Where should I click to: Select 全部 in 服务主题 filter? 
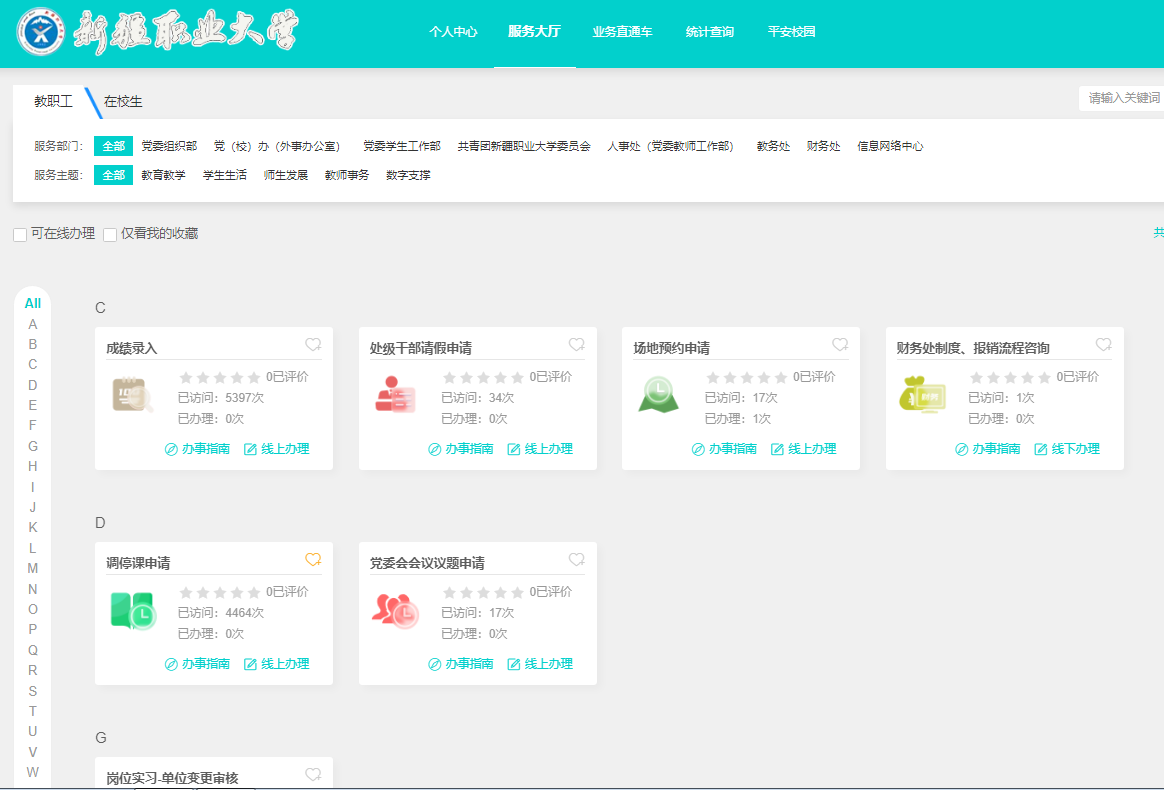pos(114,175)
